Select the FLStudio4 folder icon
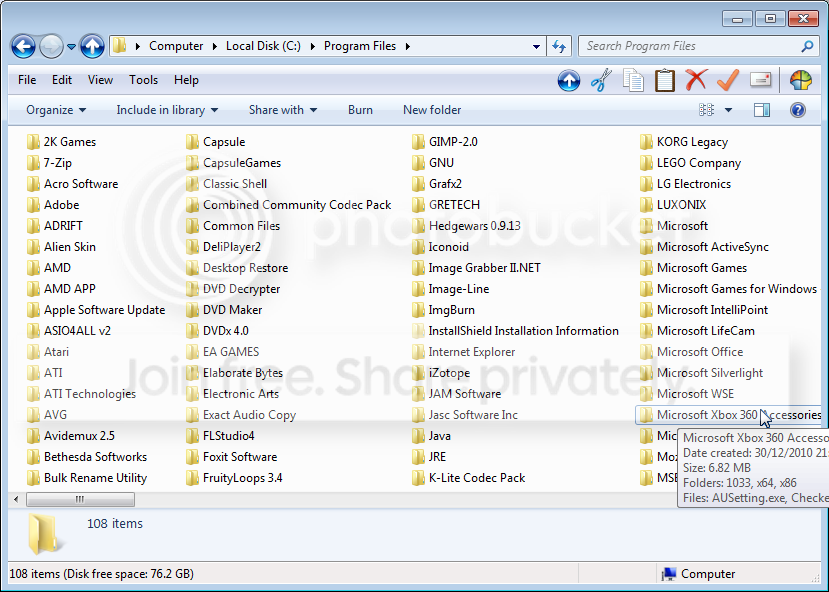This screenshot has width=829, height=592. [x=192, y=436]
